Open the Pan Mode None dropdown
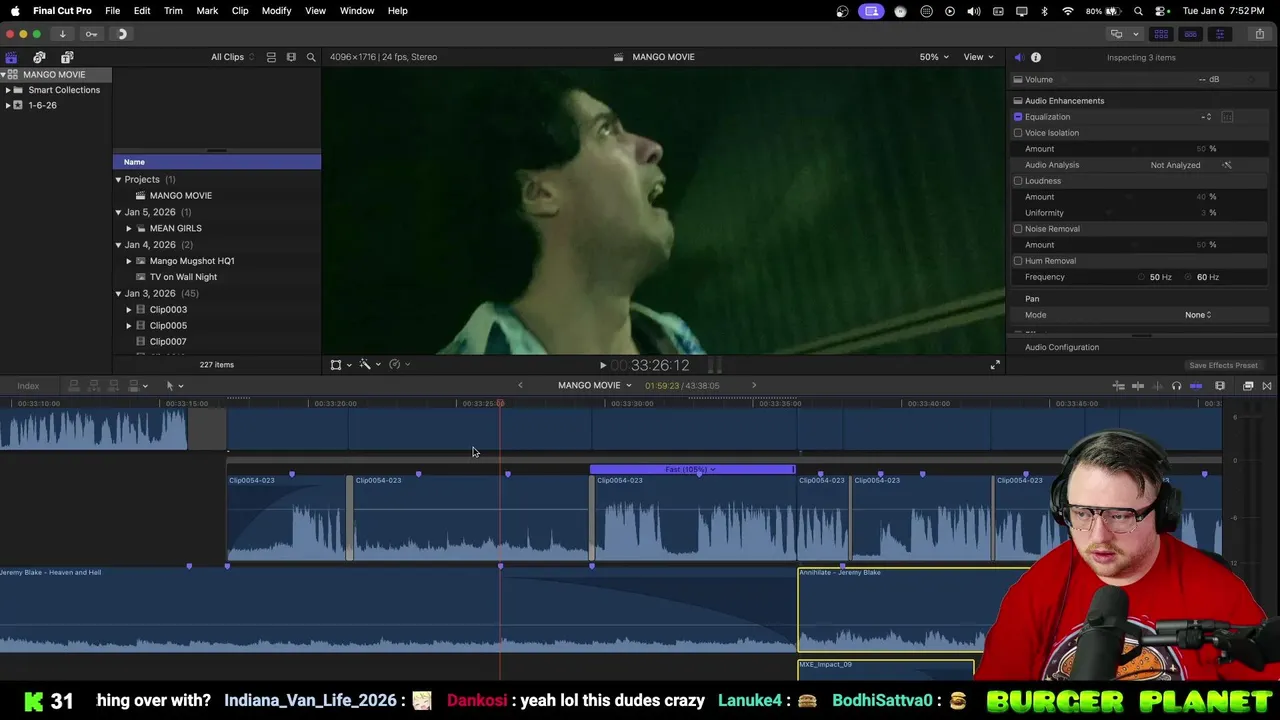The width and height of the screenshot is (1280, 720). click(x=1198, y=315)
